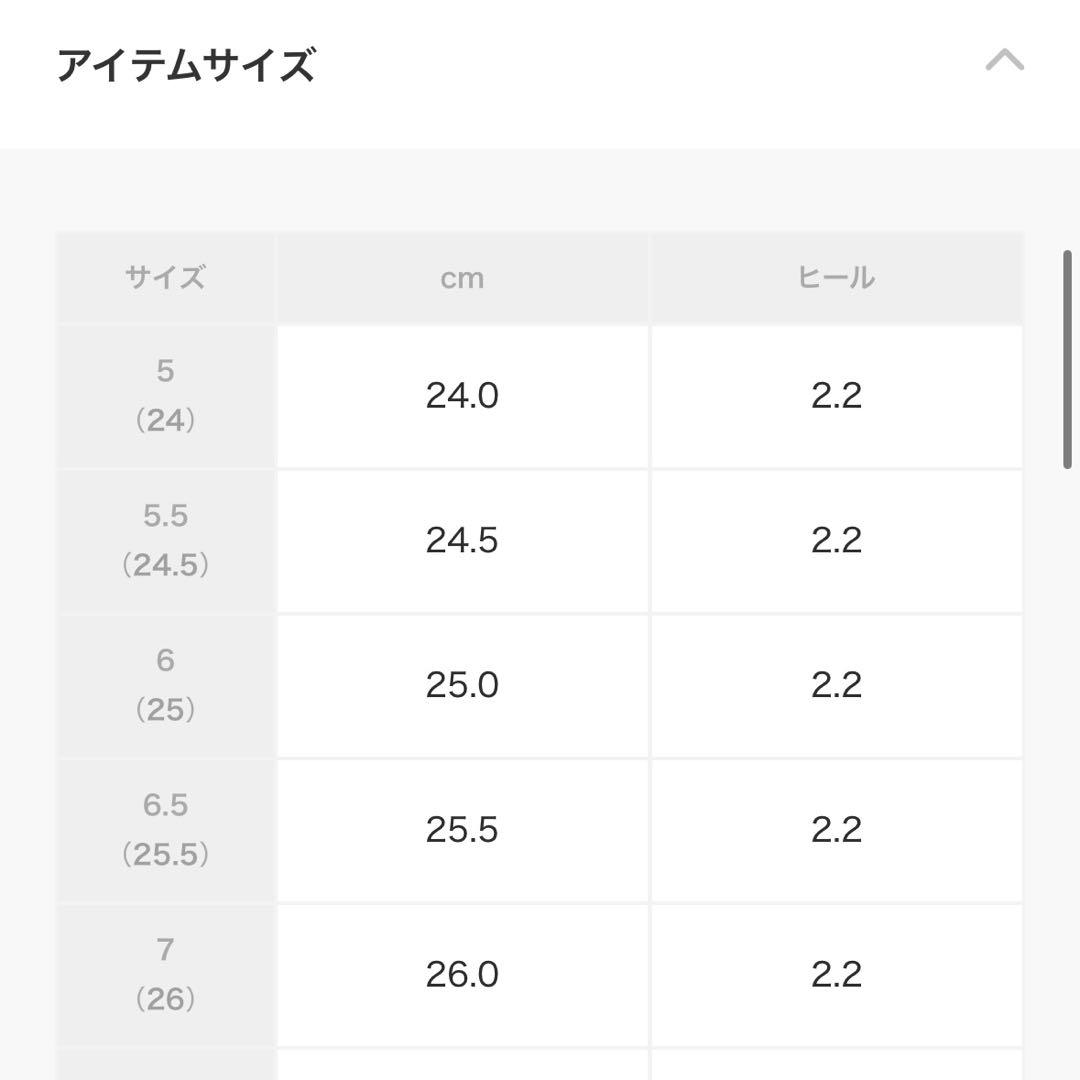Click the heel value 2.2 in top row
Image resolution: width=1080 pixels, height=1080 pixels.
pyautogui.click(x=836, y=395)
